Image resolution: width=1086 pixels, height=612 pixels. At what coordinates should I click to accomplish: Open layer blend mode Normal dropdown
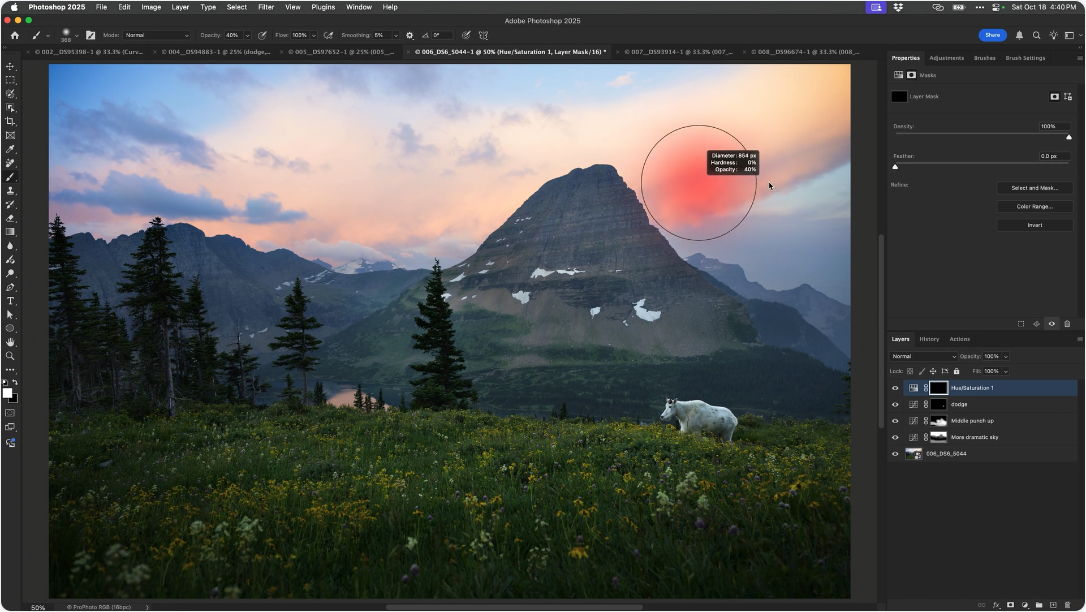924,356
